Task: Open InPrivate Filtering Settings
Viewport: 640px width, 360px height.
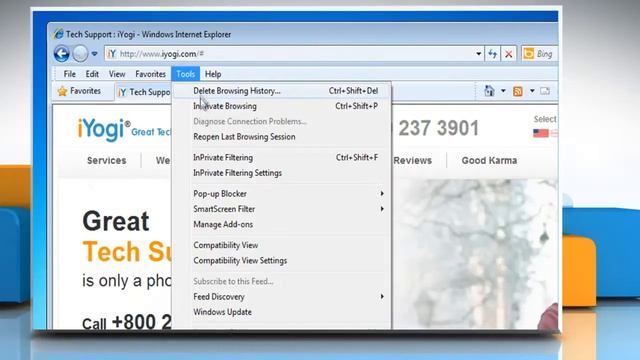Action: [282, 173]
